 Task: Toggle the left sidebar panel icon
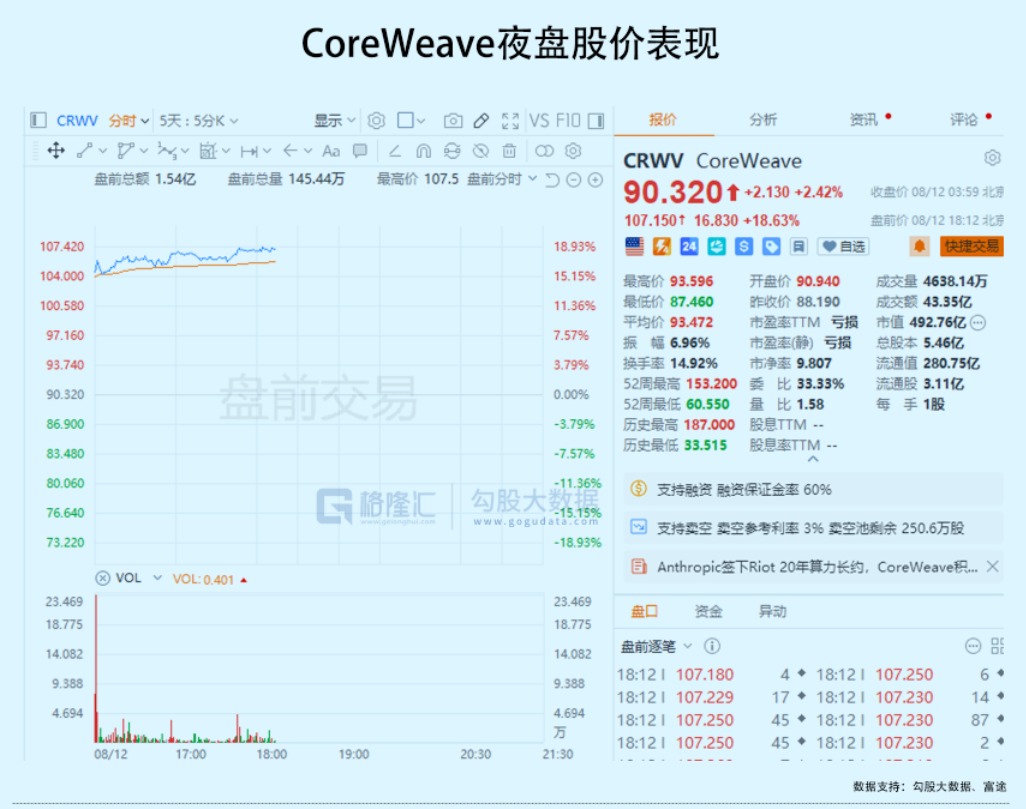pyautogui.click(x=38, y=120)
